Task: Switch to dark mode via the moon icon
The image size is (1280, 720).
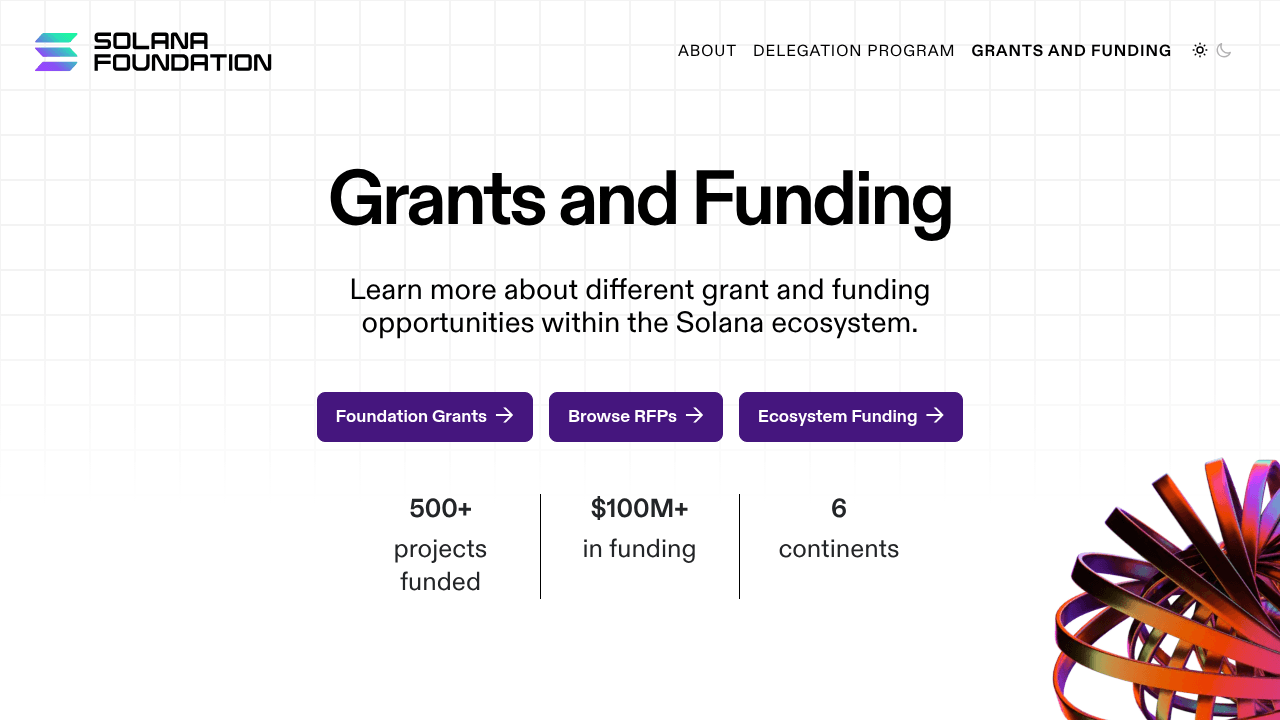Action: pos(1224,50)
